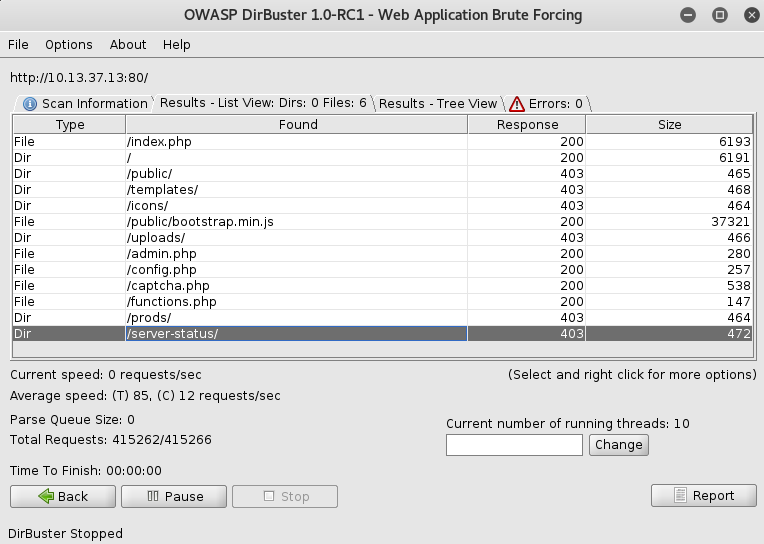Sort results by Found column header
The height and width of the screenshot is (544, 764).
pyautogui.click(x=297, y=125)
